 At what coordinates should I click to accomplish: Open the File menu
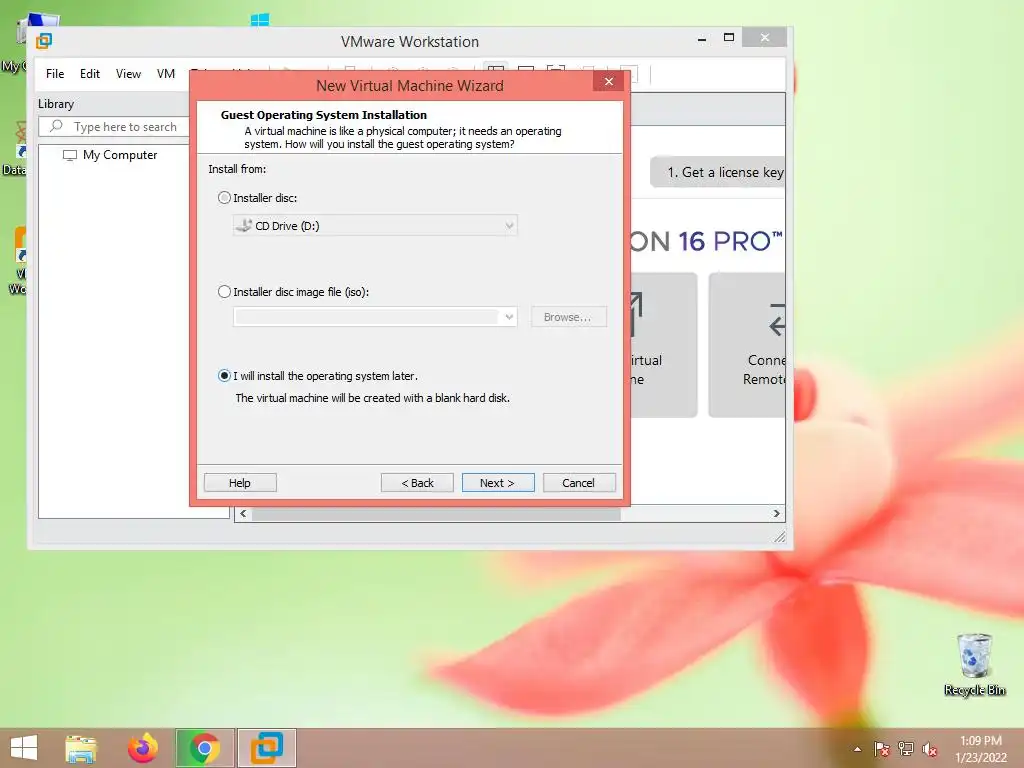[55, 74]
